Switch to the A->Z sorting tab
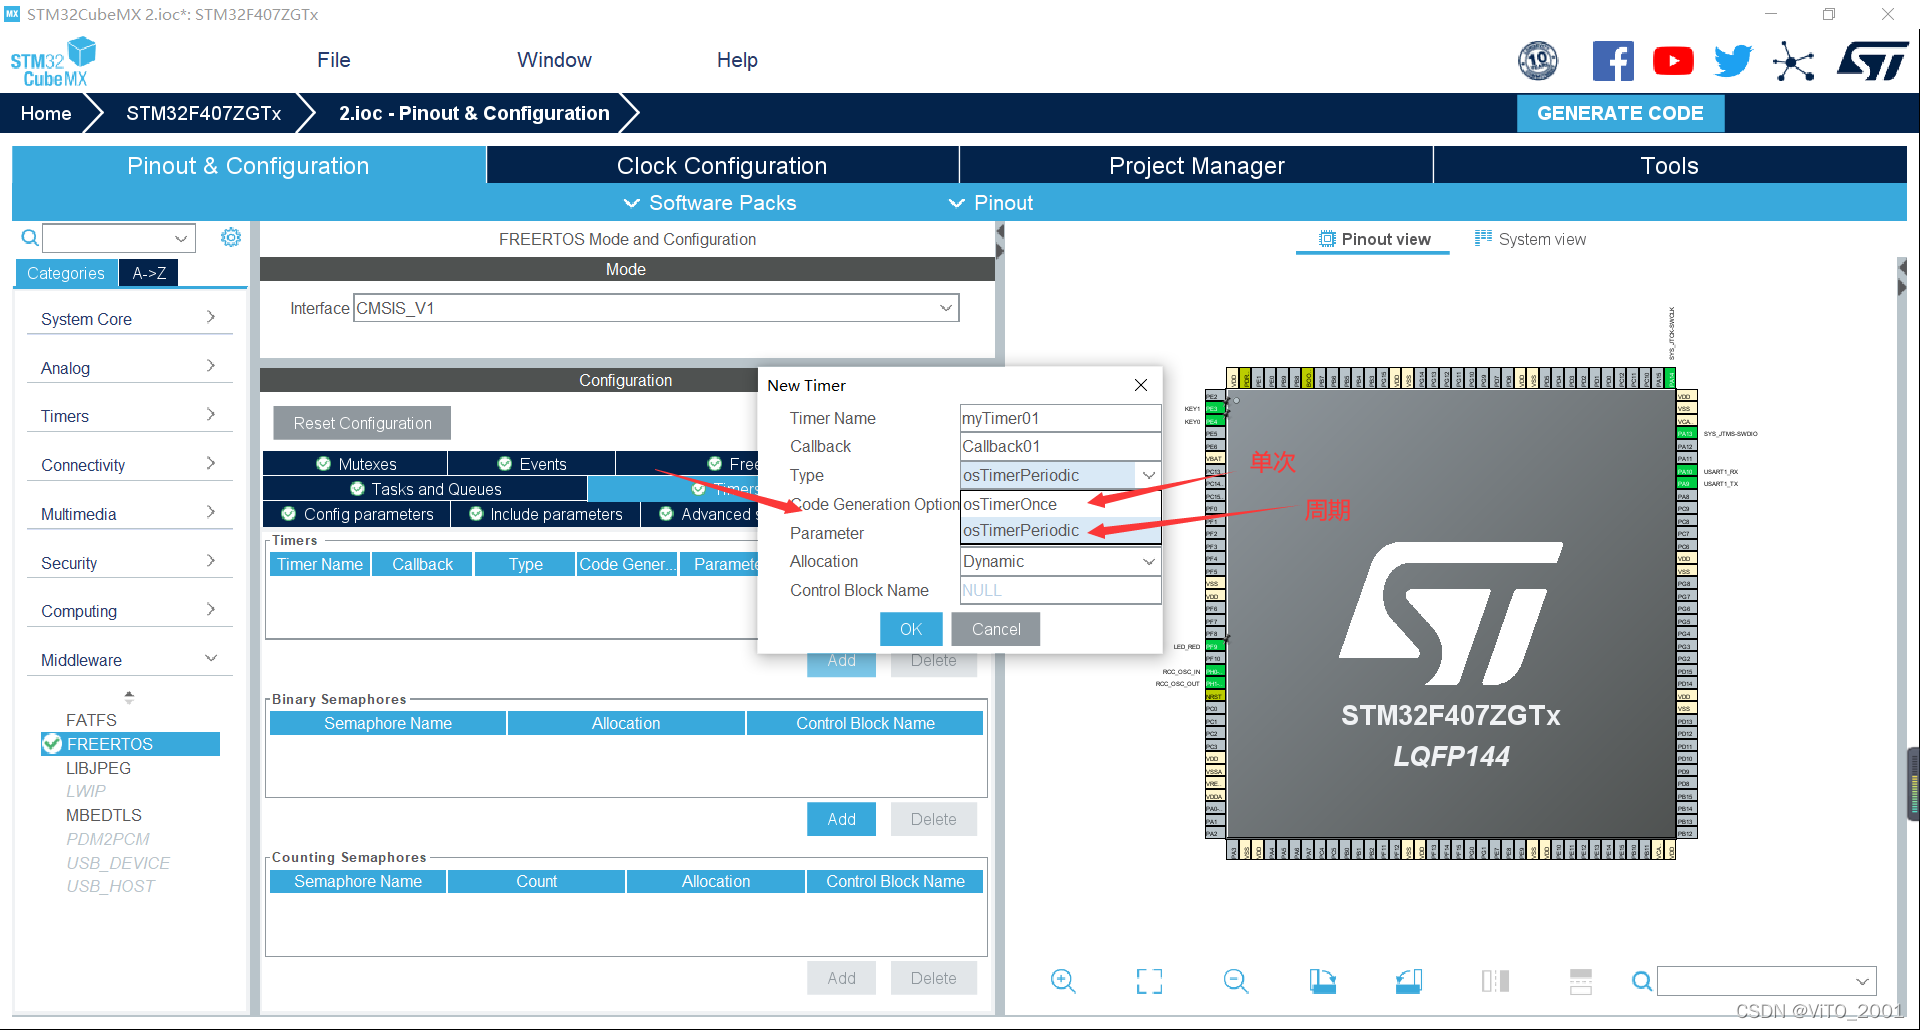 pyautogui.click(x=149, y=273)
